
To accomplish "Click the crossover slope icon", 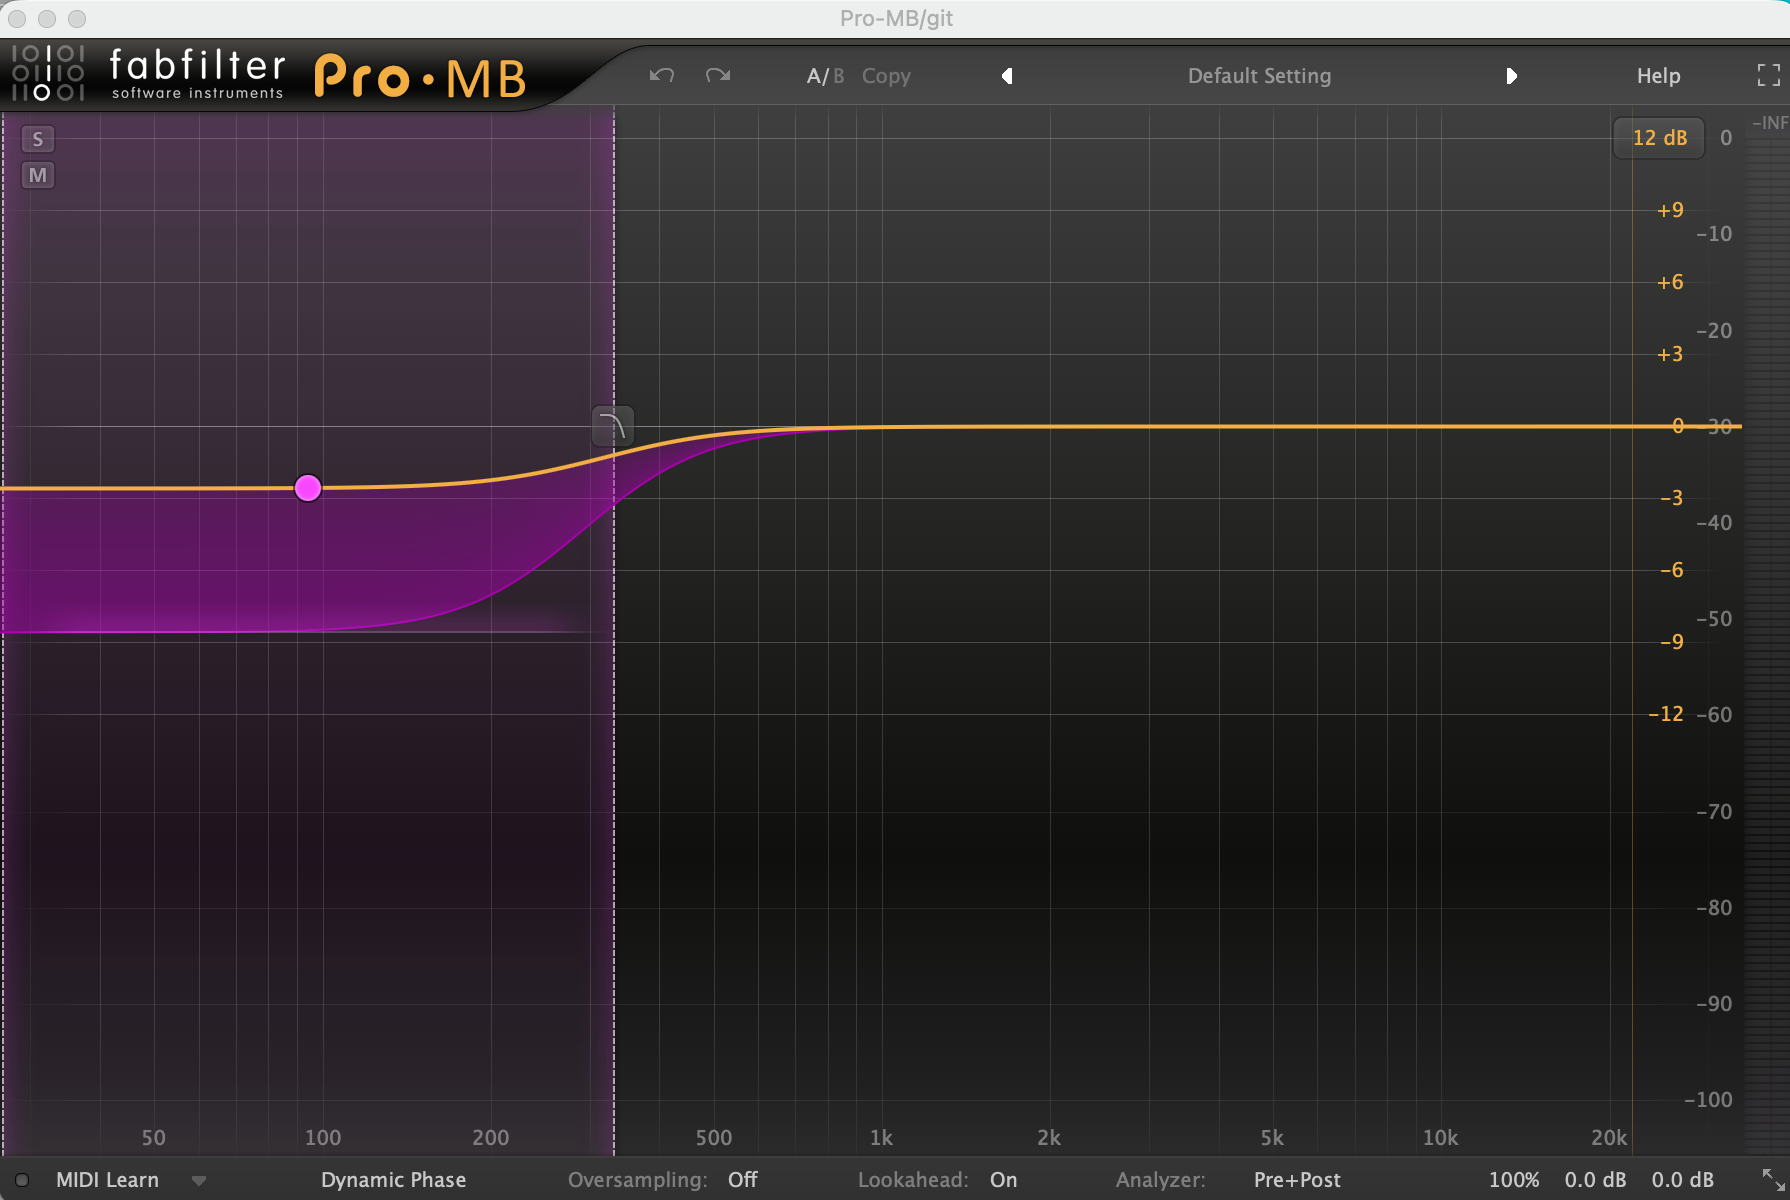I will [613, 427].
